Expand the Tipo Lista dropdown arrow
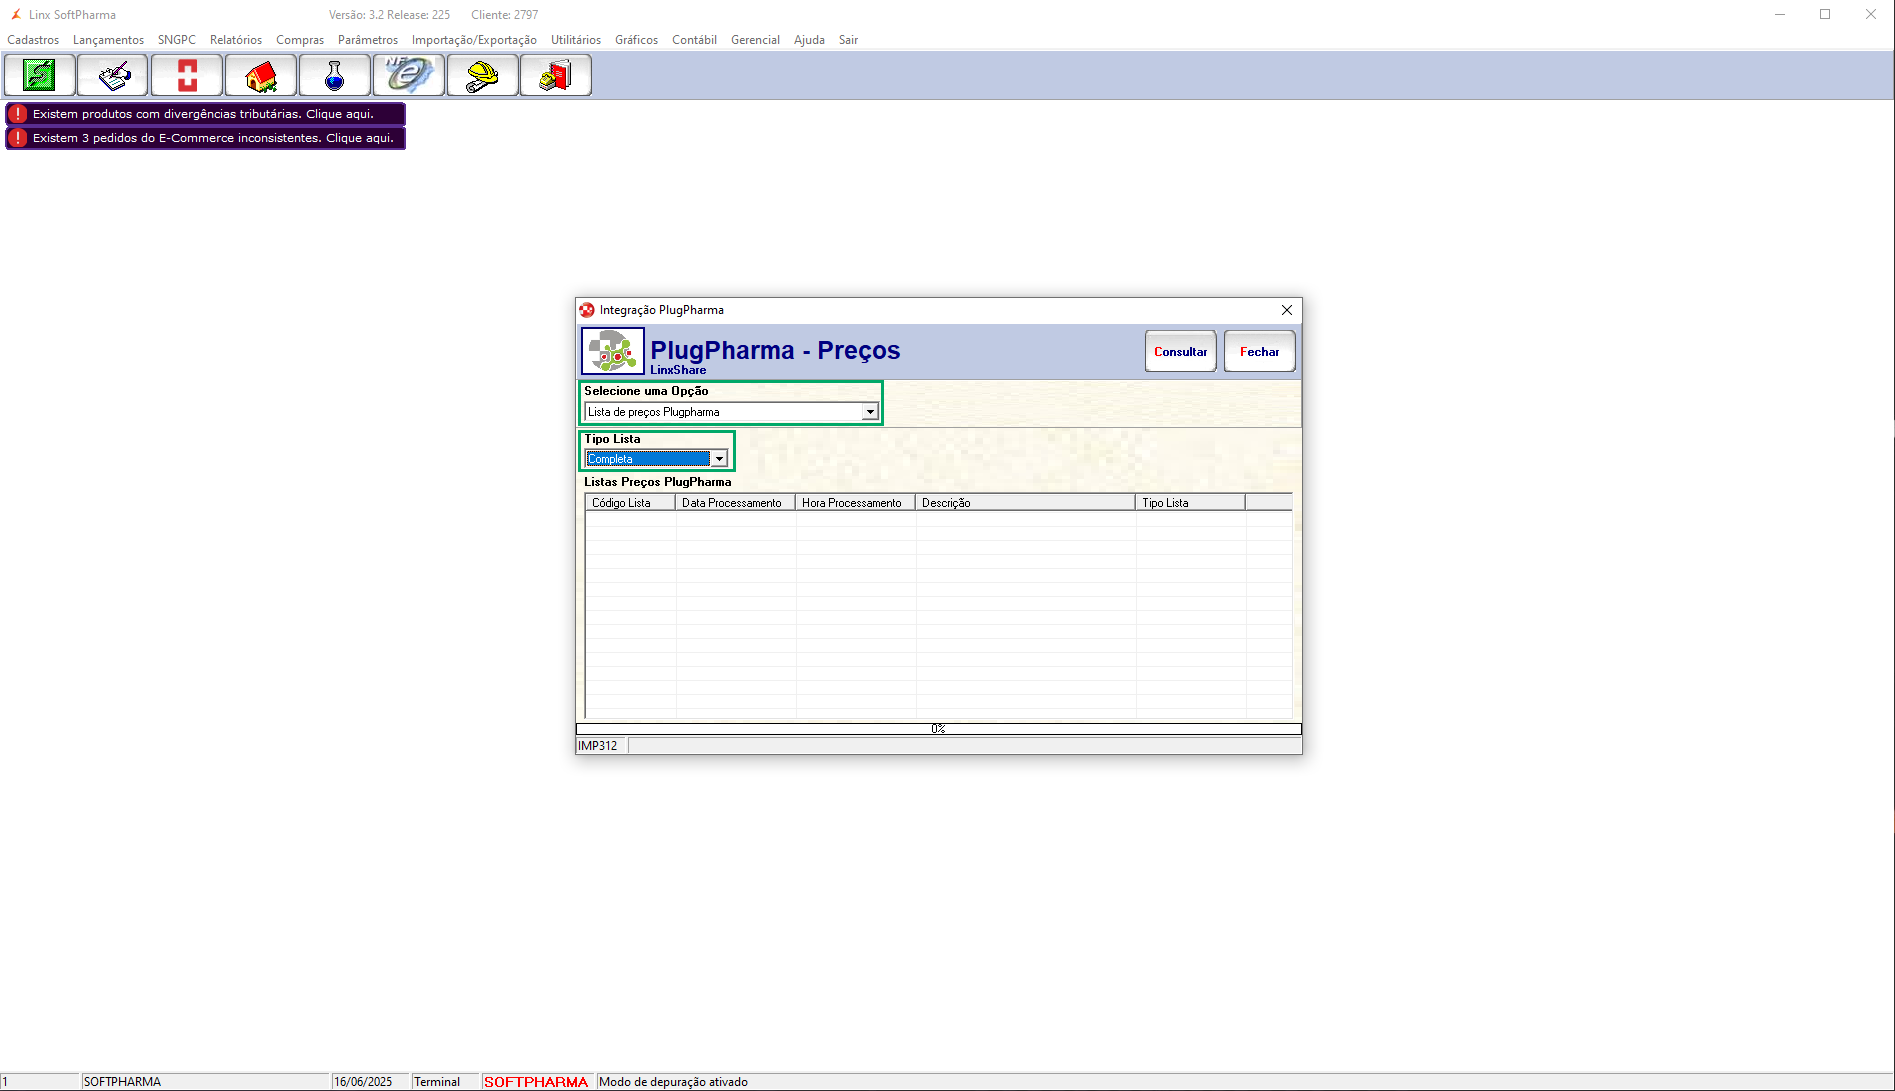 click(718, 459)
